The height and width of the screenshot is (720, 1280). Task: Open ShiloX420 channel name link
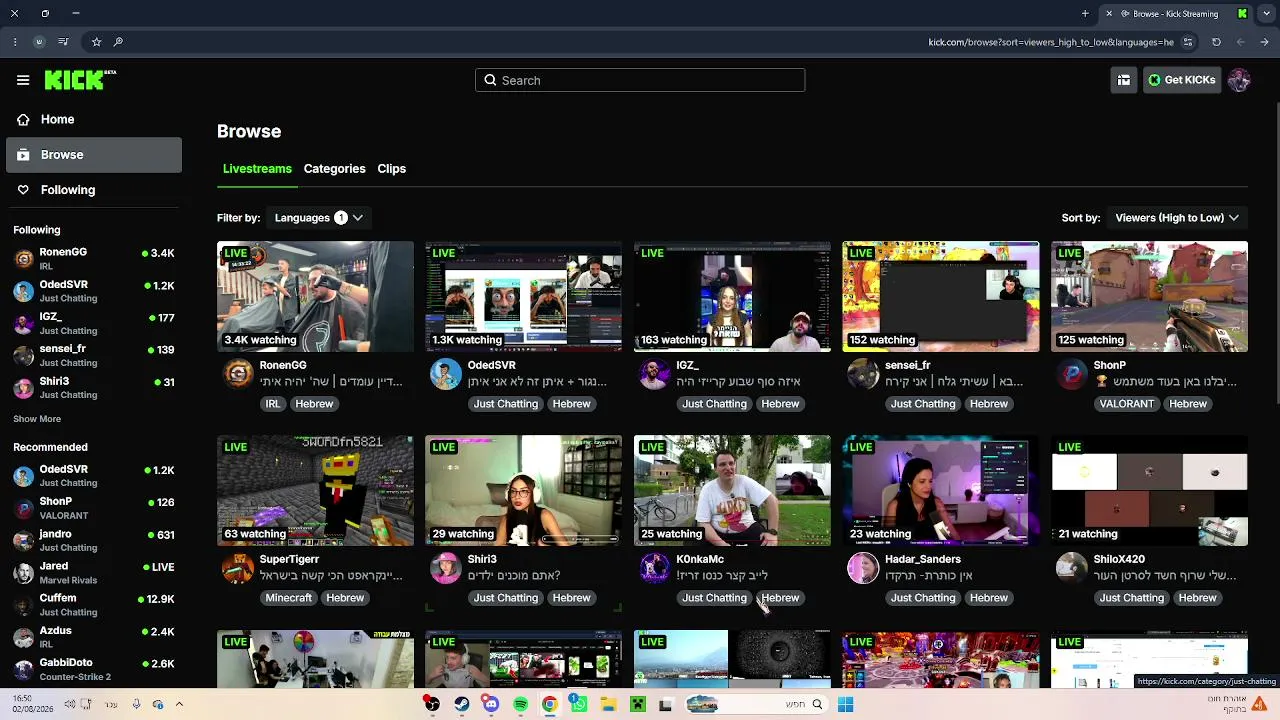coord(1119,560)
